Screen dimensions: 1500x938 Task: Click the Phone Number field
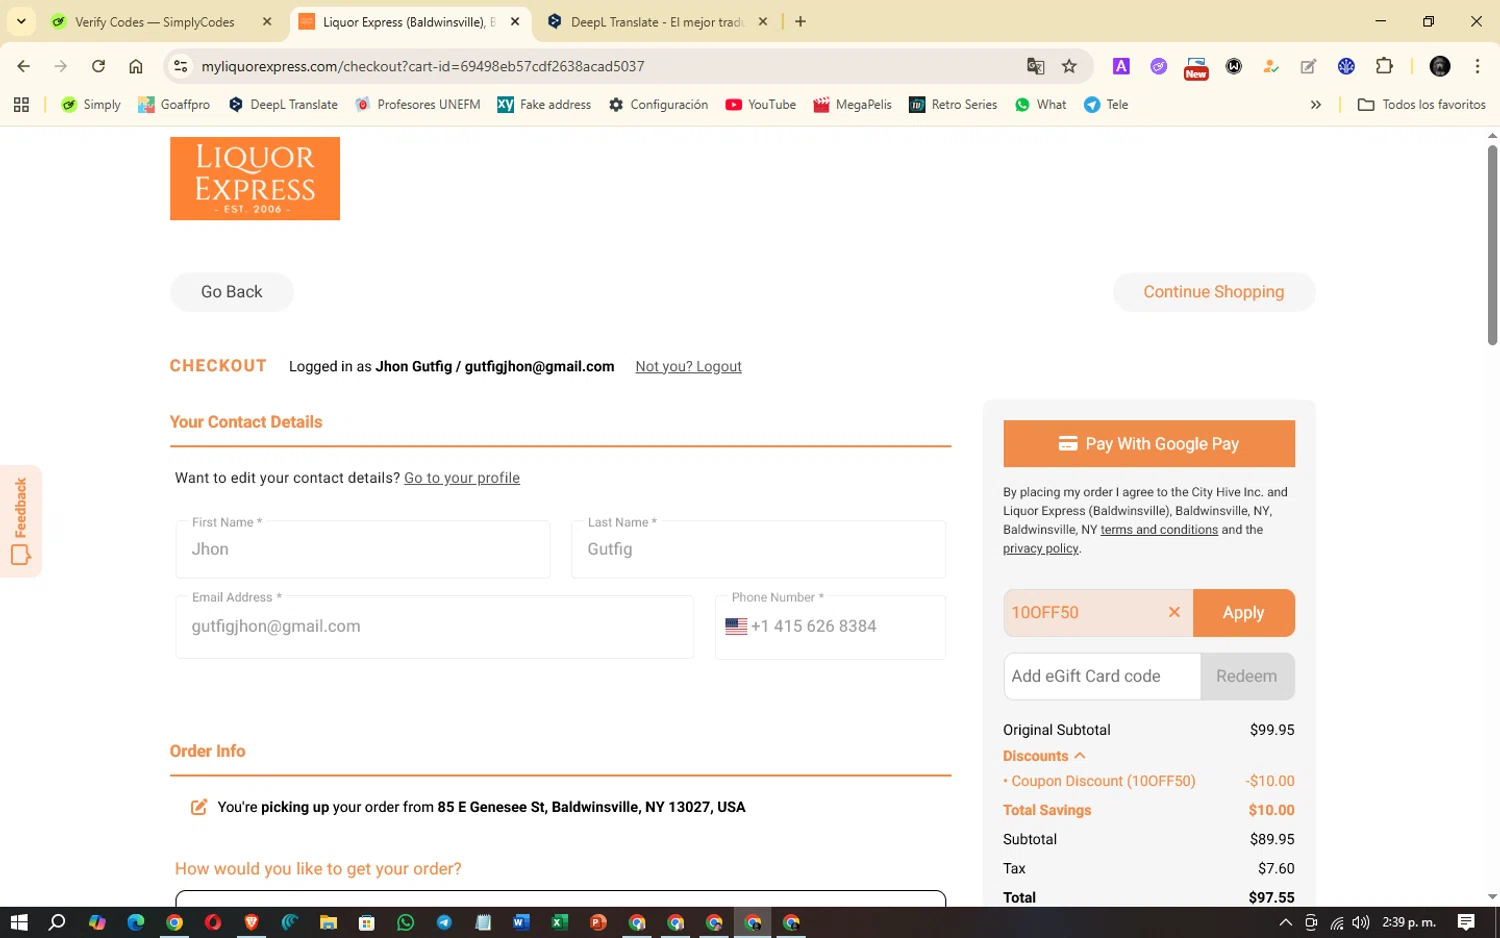830,627
